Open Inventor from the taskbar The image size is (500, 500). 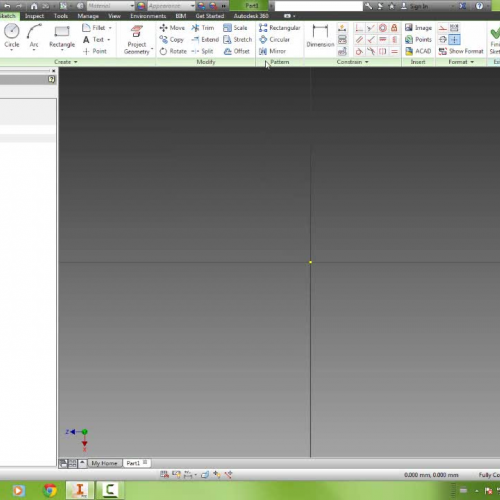click(x=80, y=490)
